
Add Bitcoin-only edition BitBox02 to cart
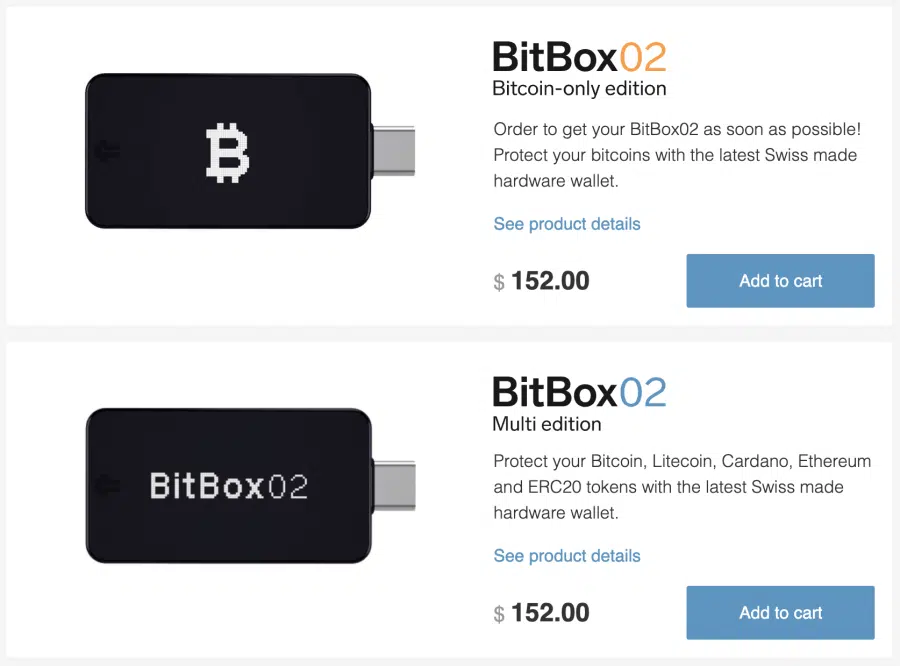[780, 281]
